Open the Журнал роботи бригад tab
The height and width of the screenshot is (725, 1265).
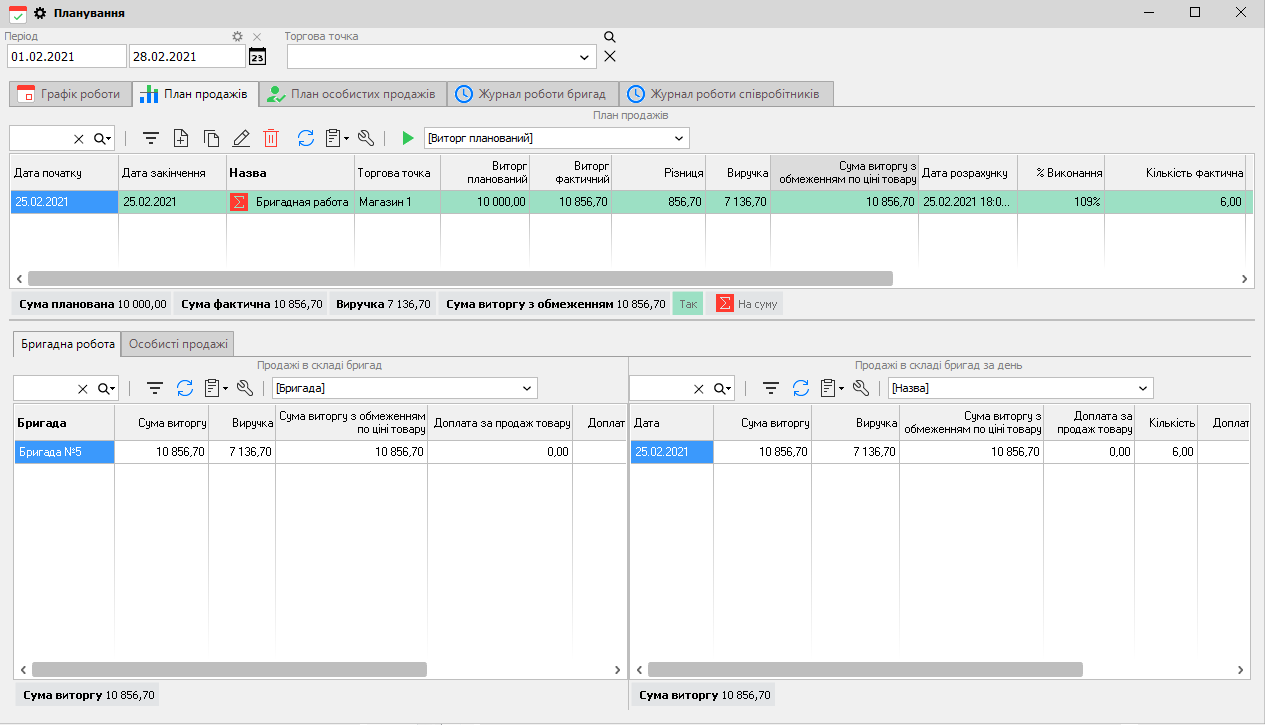(531, 94)
